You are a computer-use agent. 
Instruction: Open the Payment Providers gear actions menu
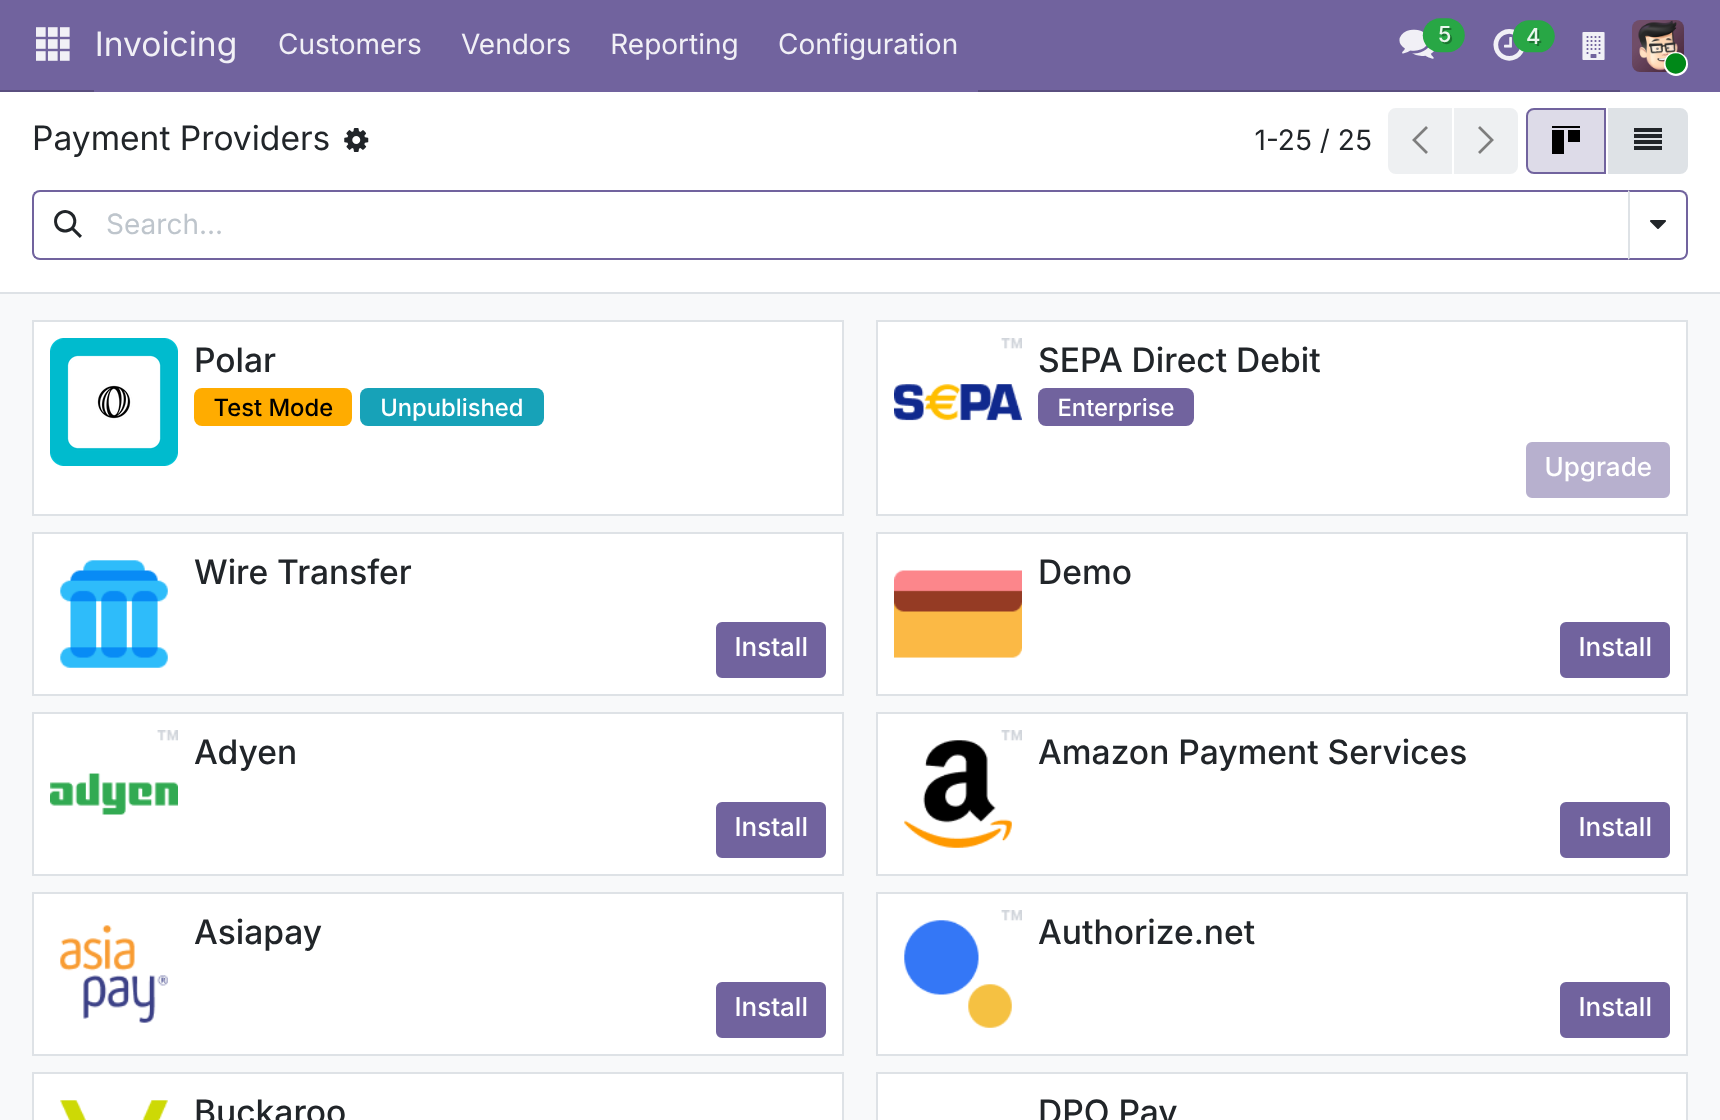click(356, 140)
